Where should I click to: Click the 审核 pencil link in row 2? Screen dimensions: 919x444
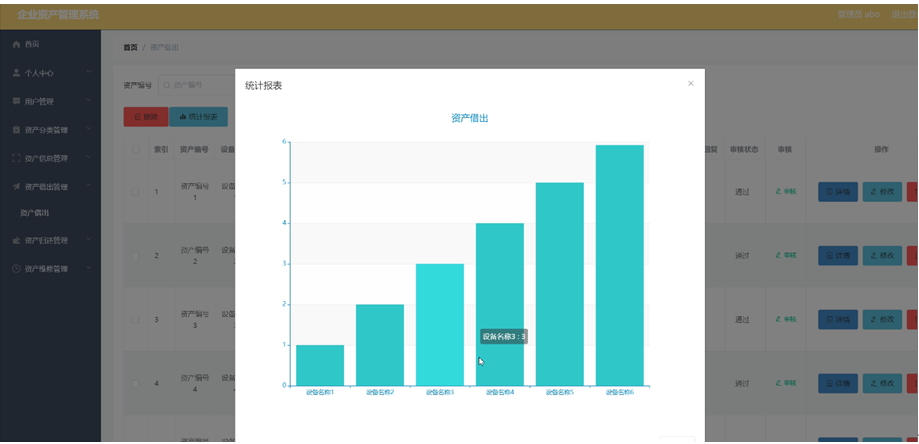pos(785,255)
